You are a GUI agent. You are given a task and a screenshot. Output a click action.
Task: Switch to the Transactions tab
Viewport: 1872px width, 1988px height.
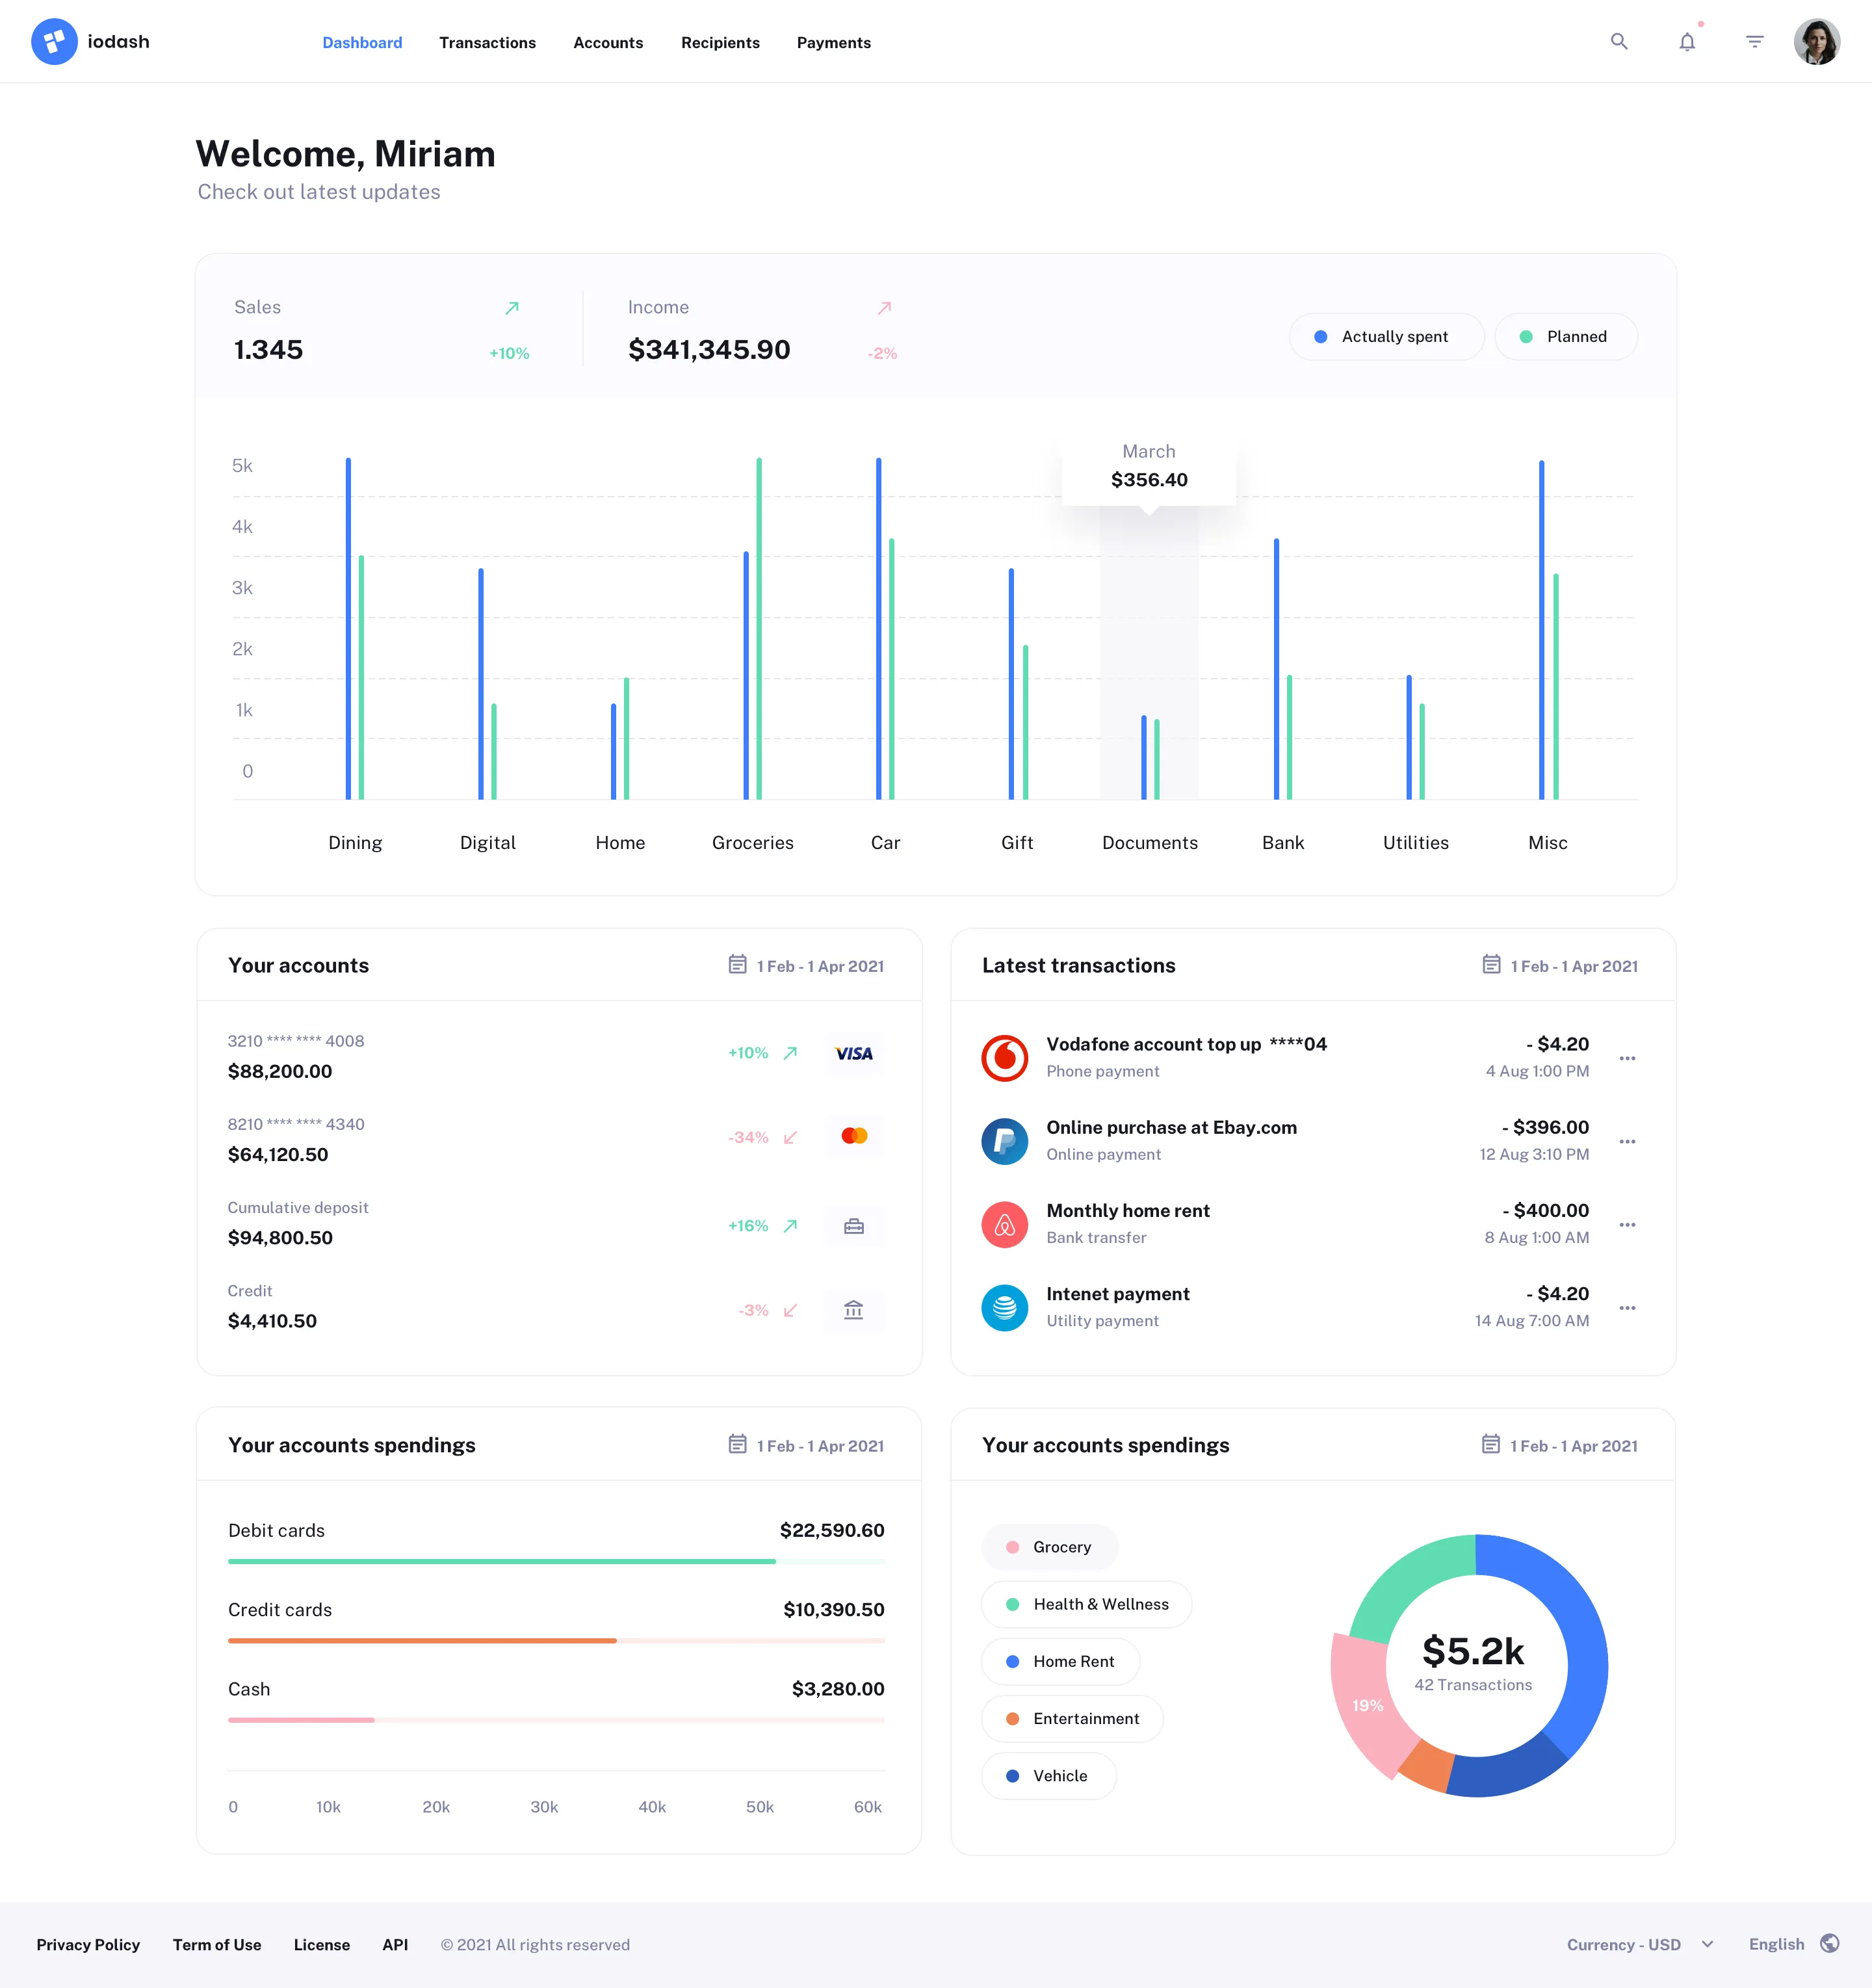coord(487,42)
